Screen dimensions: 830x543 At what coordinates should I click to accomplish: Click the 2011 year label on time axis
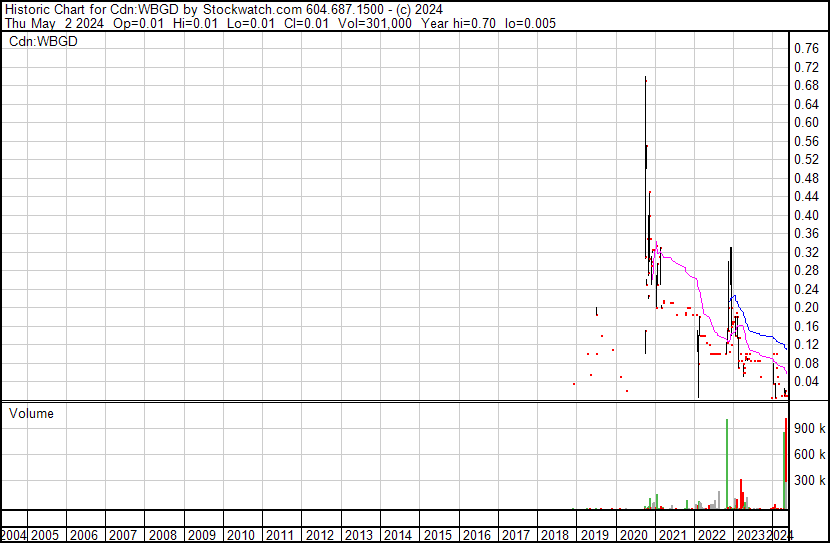281,536
